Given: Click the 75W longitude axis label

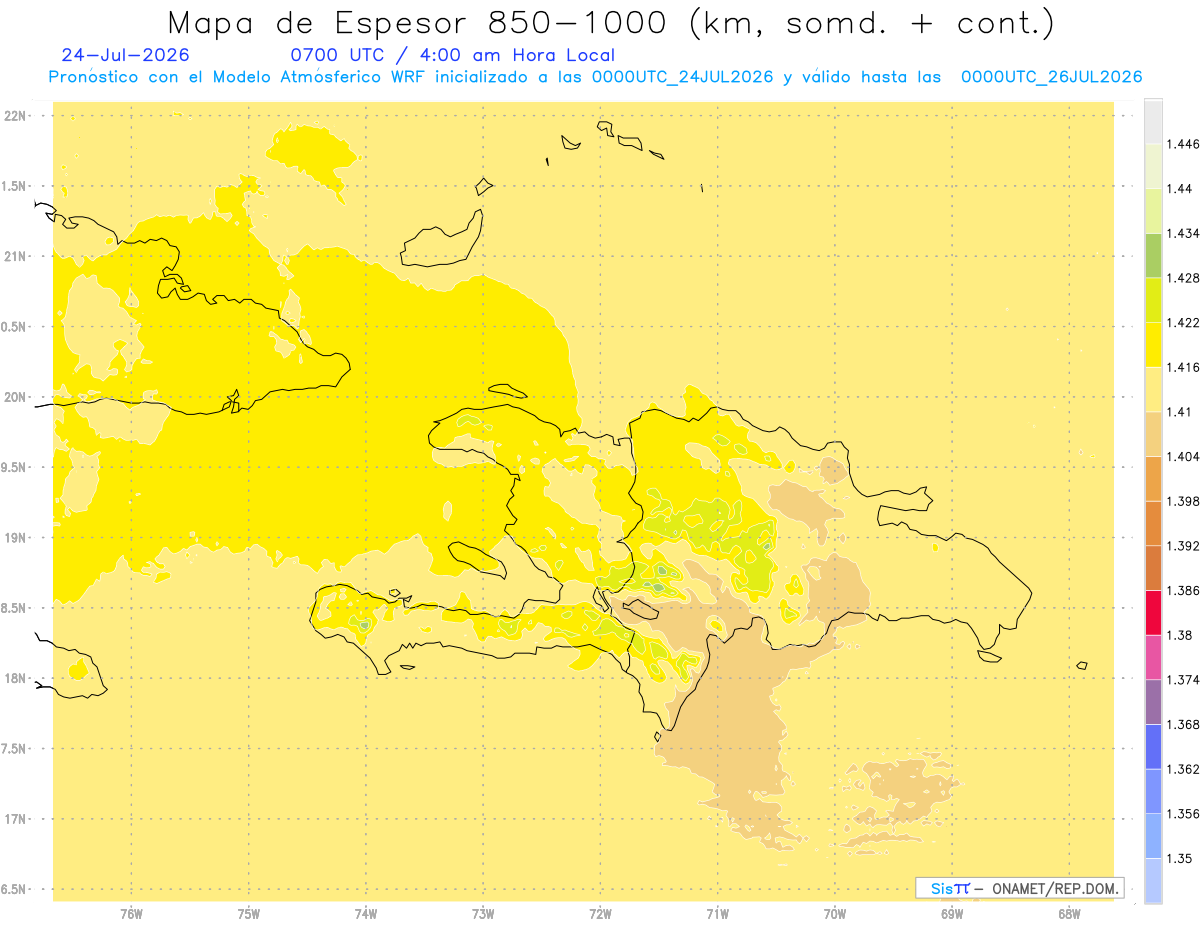Looking at the screenshot, I should click(248, 913).
